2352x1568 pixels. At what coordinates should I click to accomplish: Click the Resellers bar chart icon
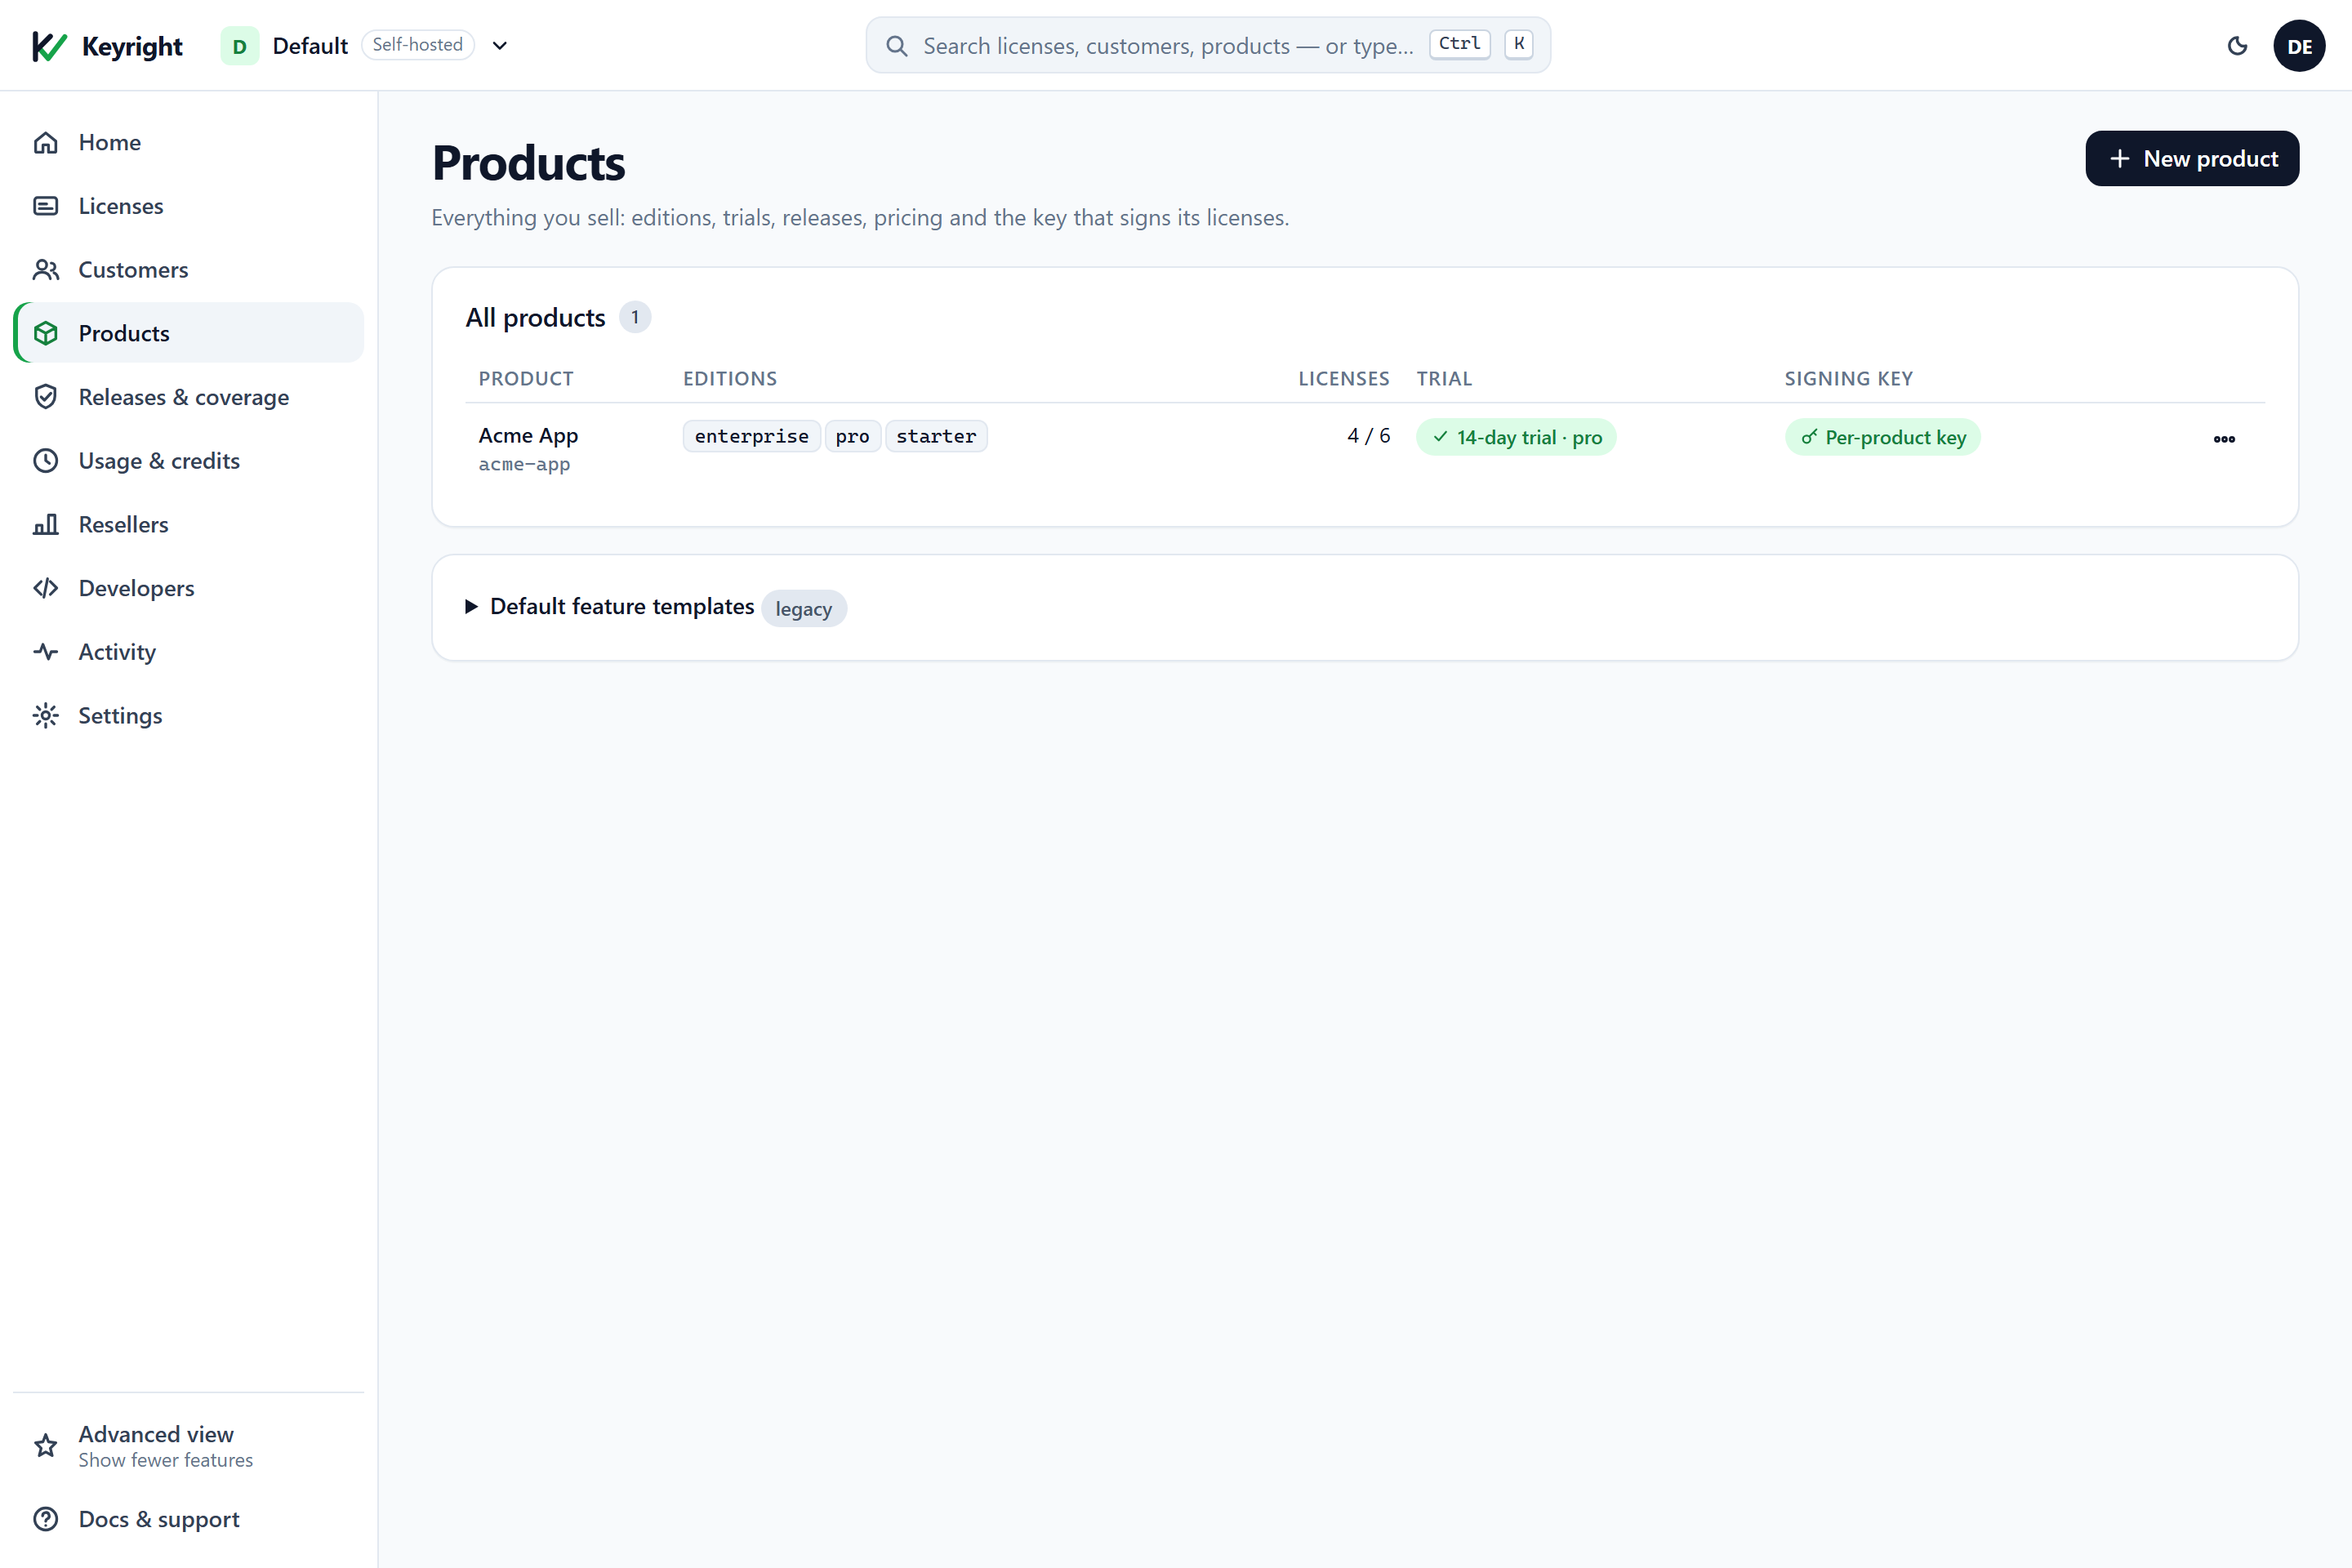[x=46, y=525]
